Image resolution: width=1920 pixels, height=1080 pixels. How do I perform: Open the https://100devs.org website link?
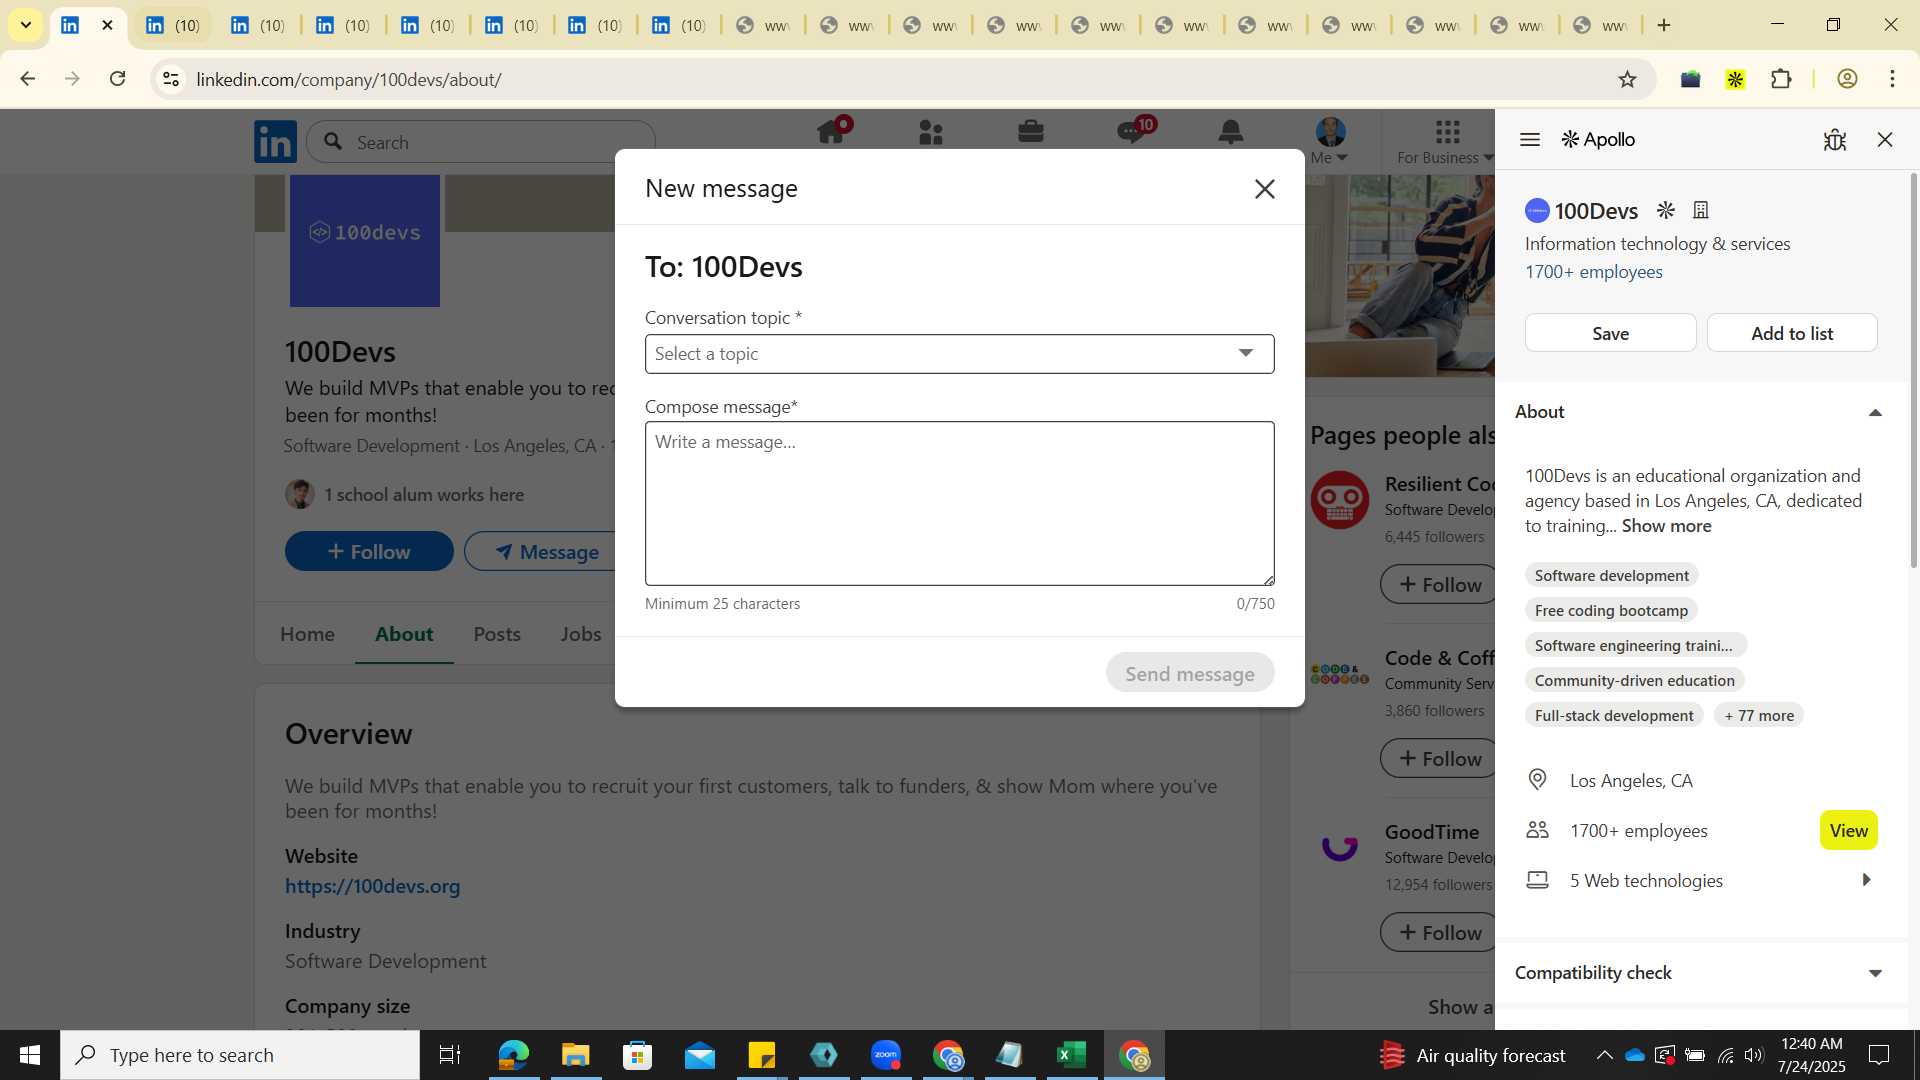click(x=372, y=886)
